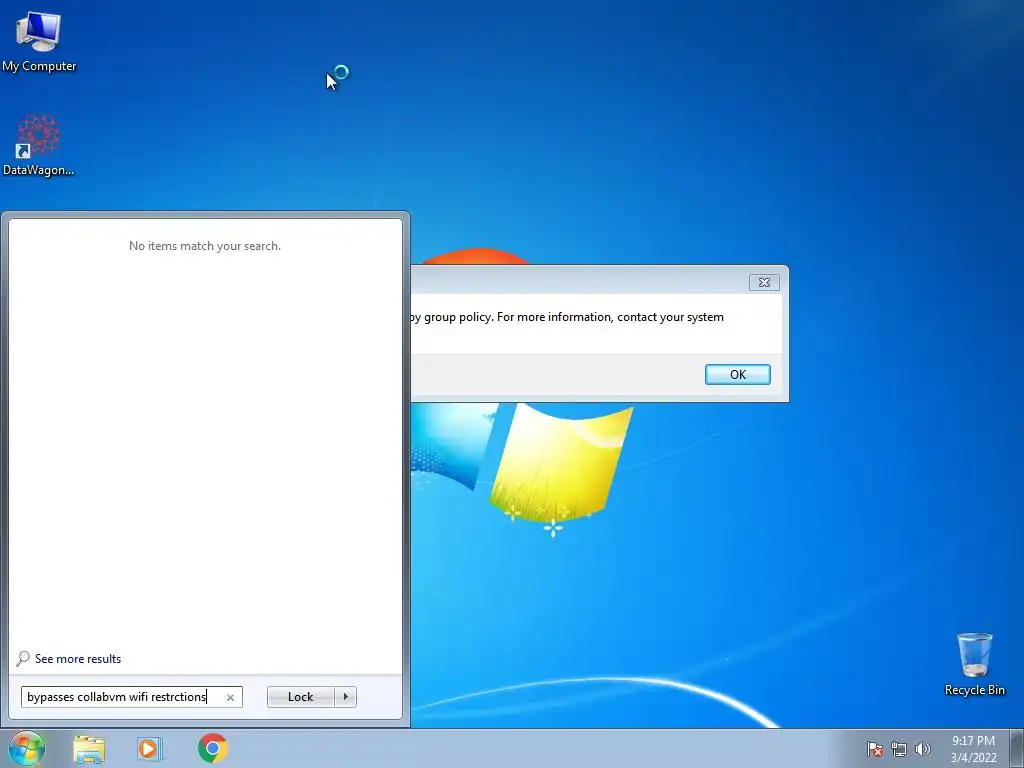Click the Lock button

[x=300, y=697]
